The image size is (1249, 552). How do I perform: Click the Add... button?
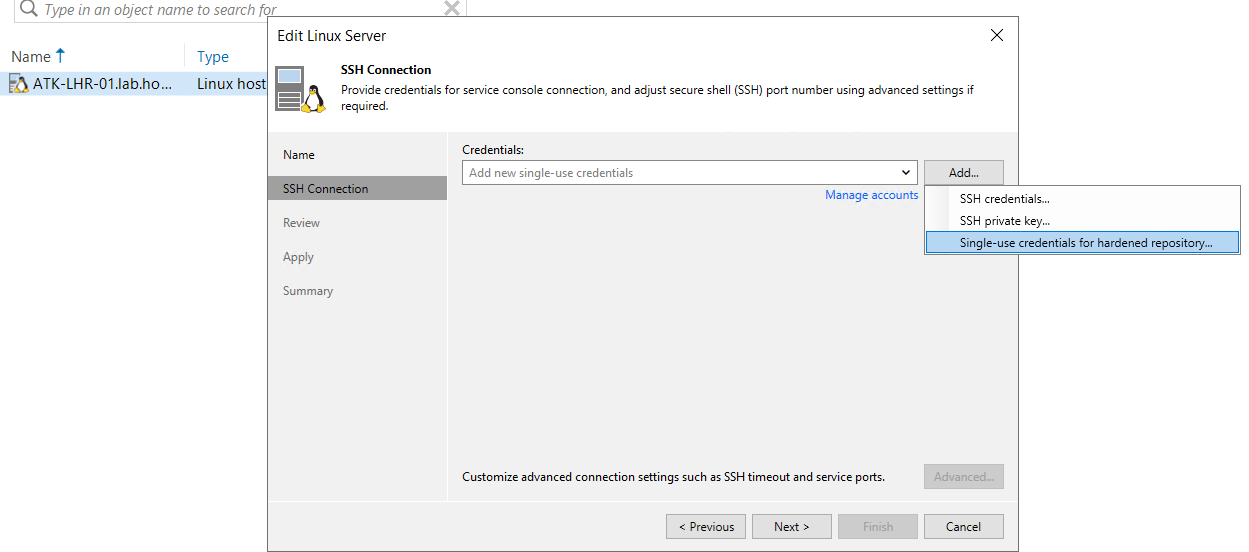click(963, 173)
